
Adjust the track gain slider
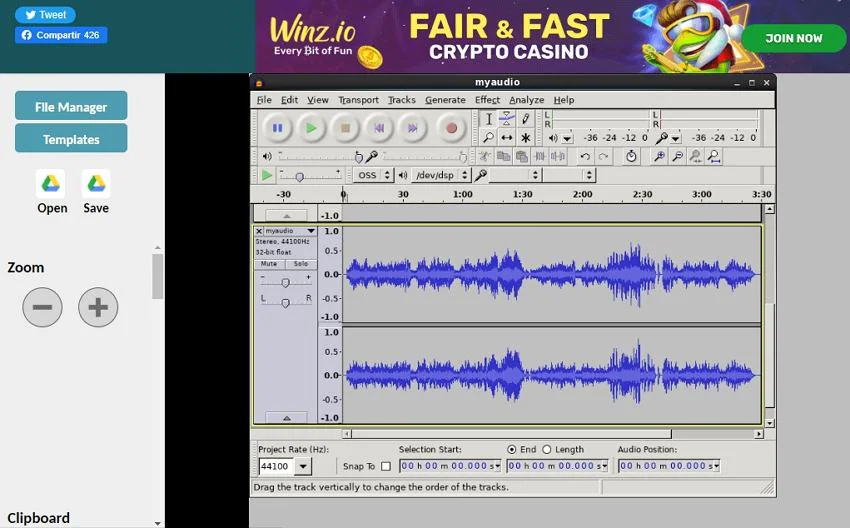coord(285,282)
